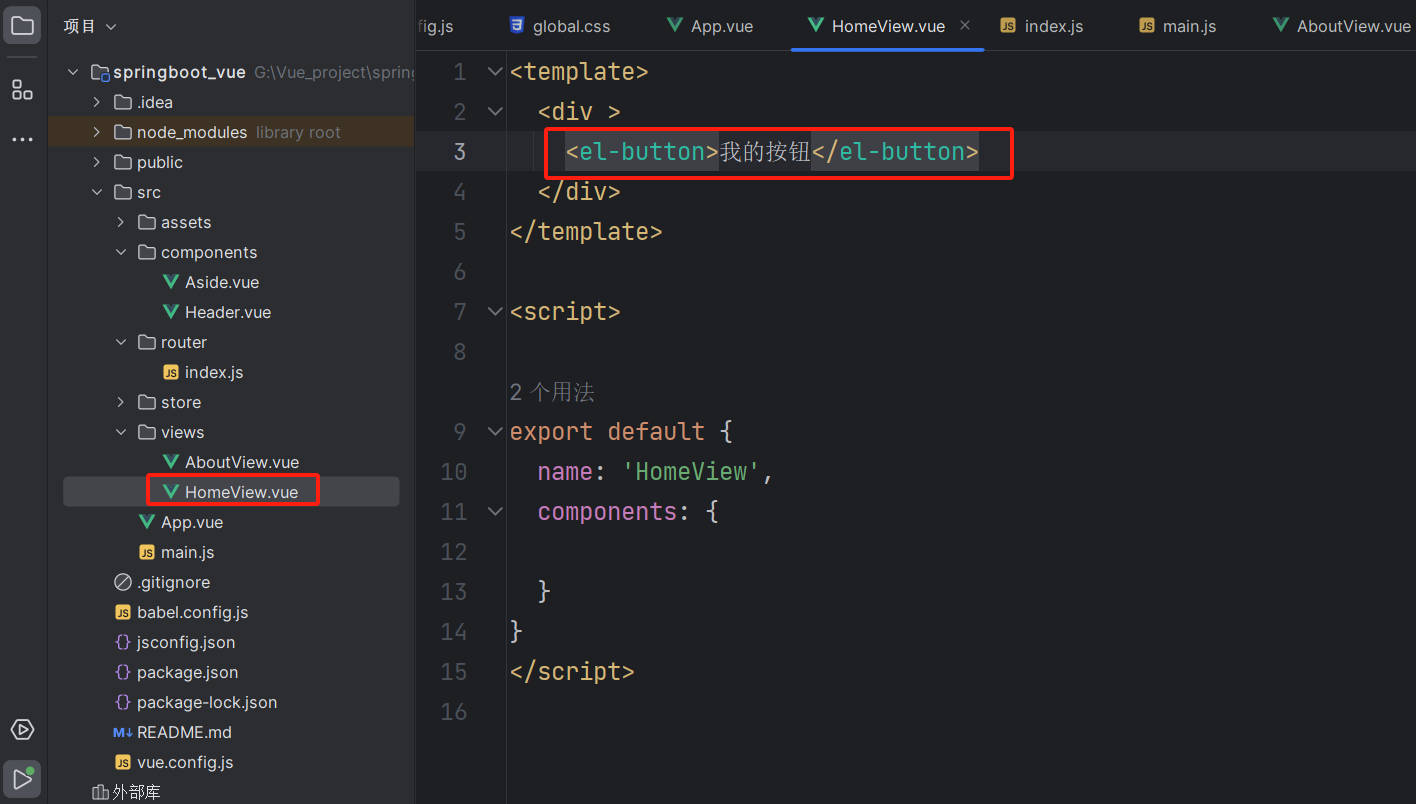
Task: Collapse the components folder
Action: click(x=120, y=252)
